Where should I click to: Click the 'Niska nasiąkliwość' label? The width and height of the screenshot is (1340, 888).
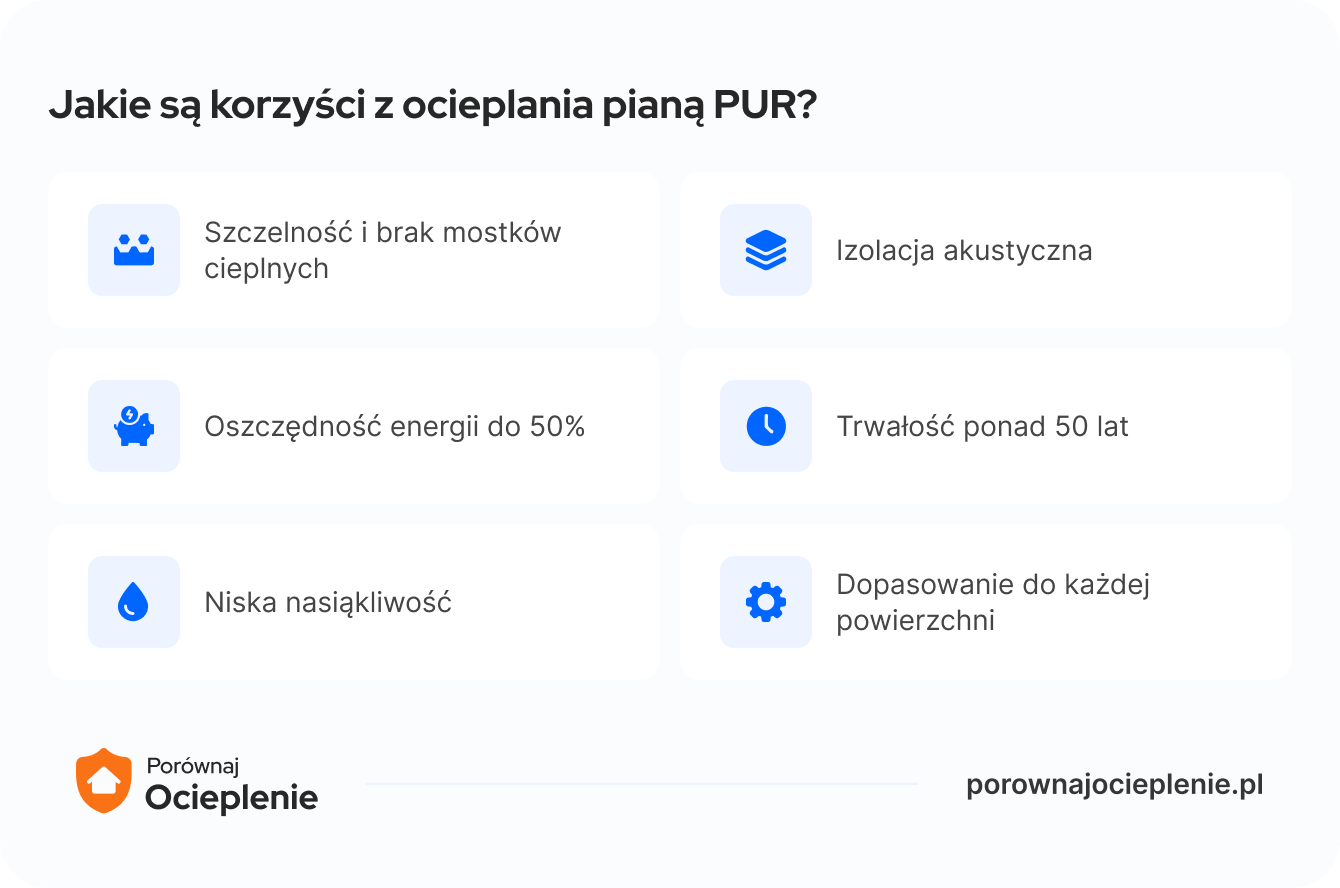(328, 603)
